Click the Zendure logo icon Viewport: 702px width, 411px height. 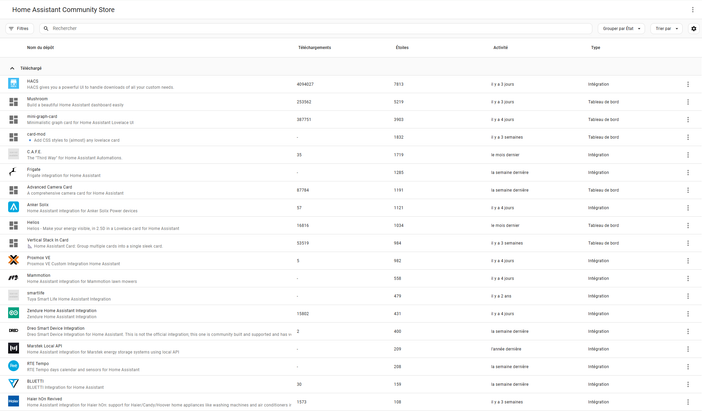13,313
